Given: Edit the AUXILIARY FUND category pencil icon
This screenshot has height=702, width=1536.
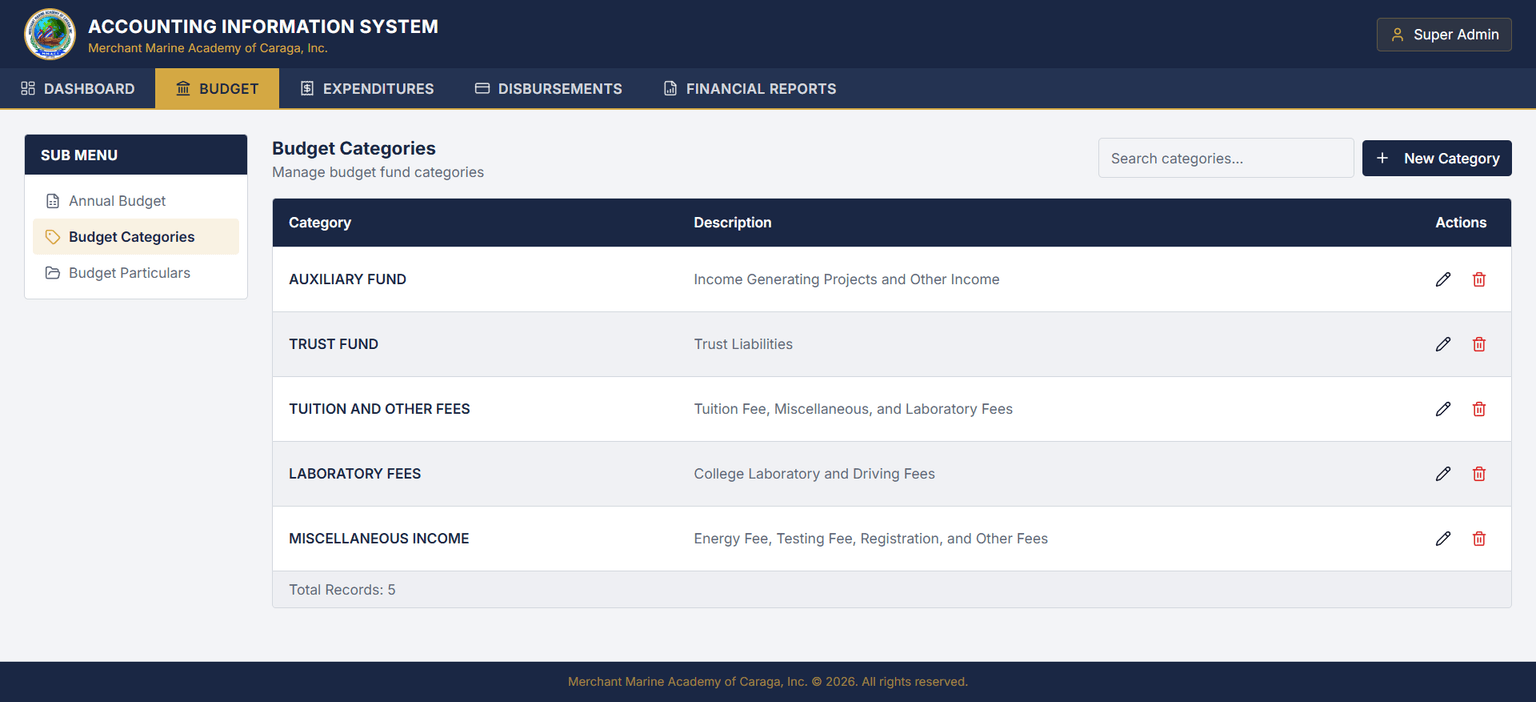Looking at the screenshot, I should (1443, 279).
